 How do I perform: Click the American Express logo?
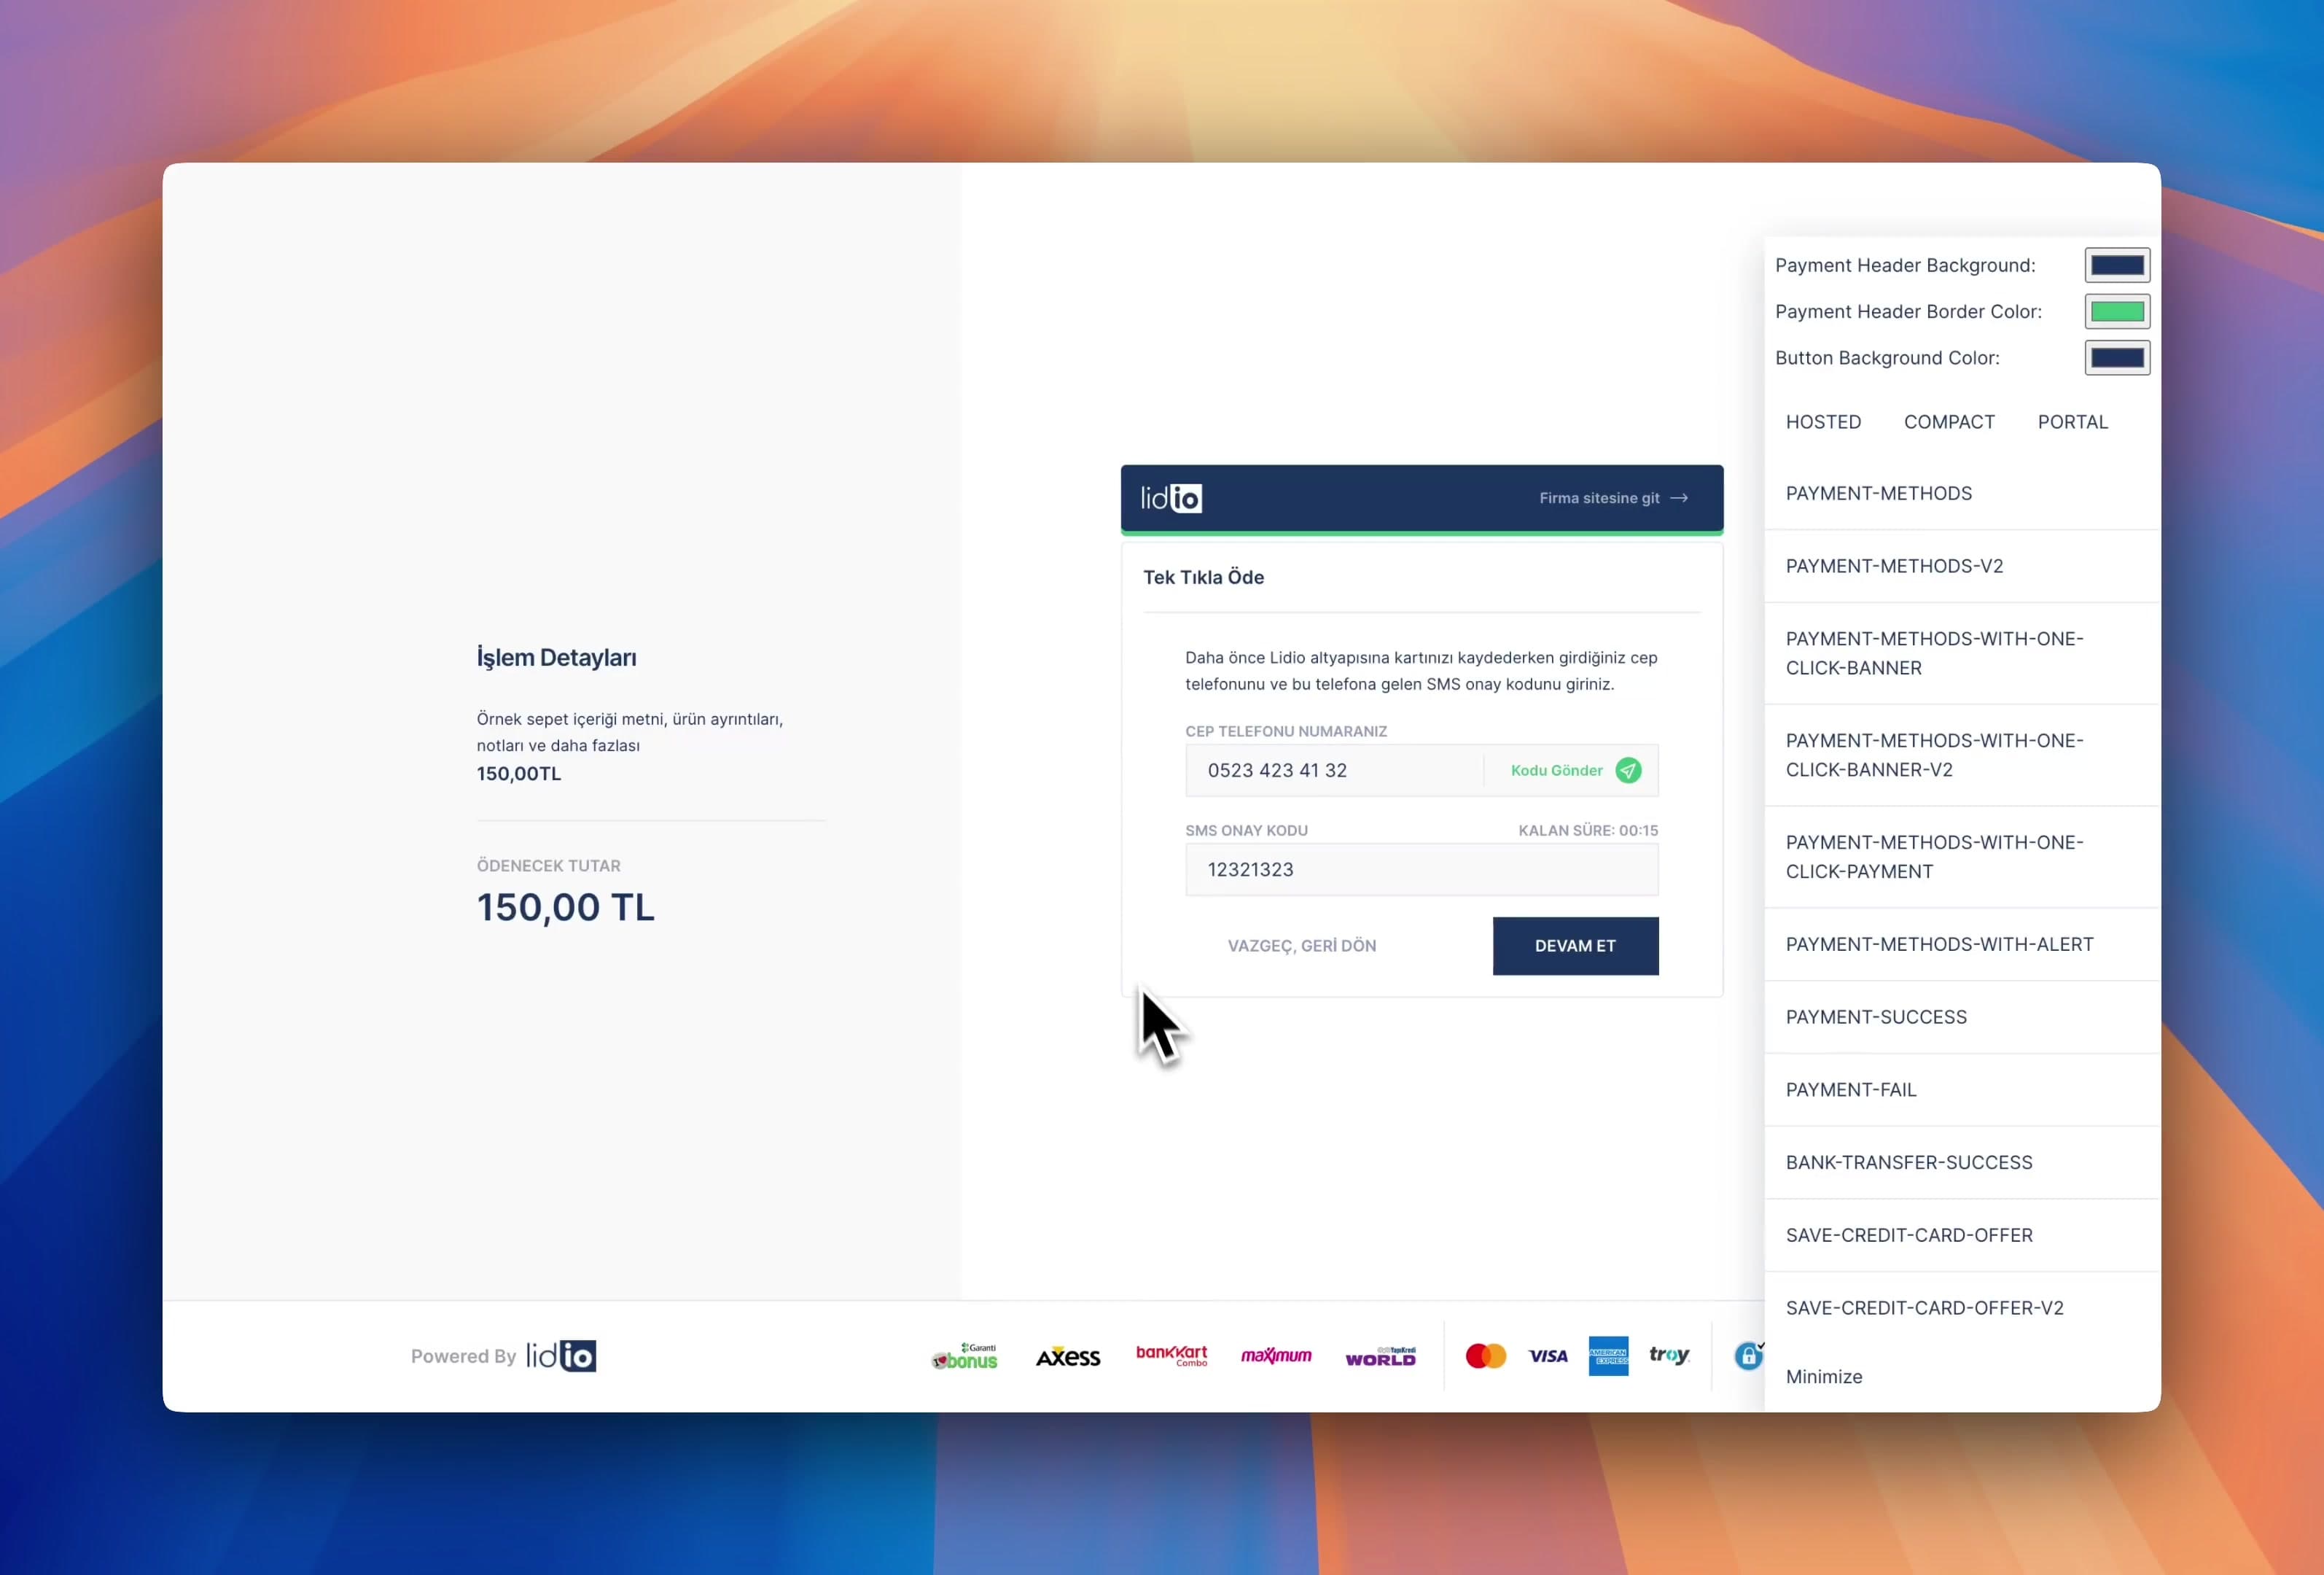pyautogui.click(x=1608, y=1356)
